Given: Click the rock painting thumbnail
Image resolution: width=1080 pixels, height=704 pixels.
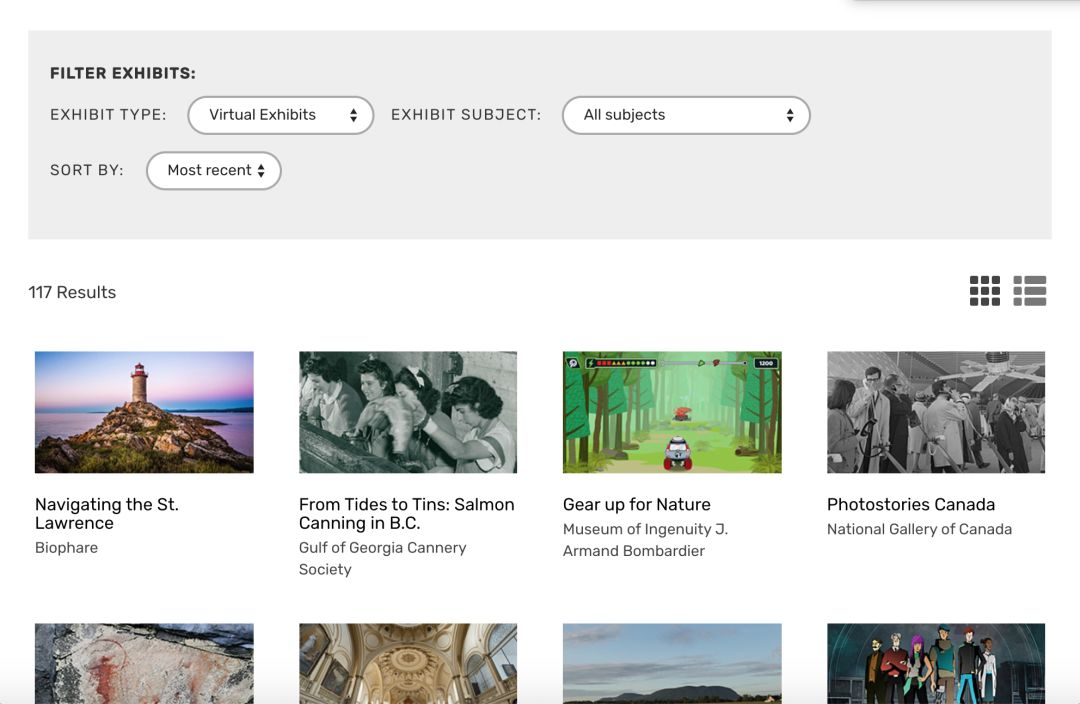Looking at the screenshot, I should coord(144,663).
